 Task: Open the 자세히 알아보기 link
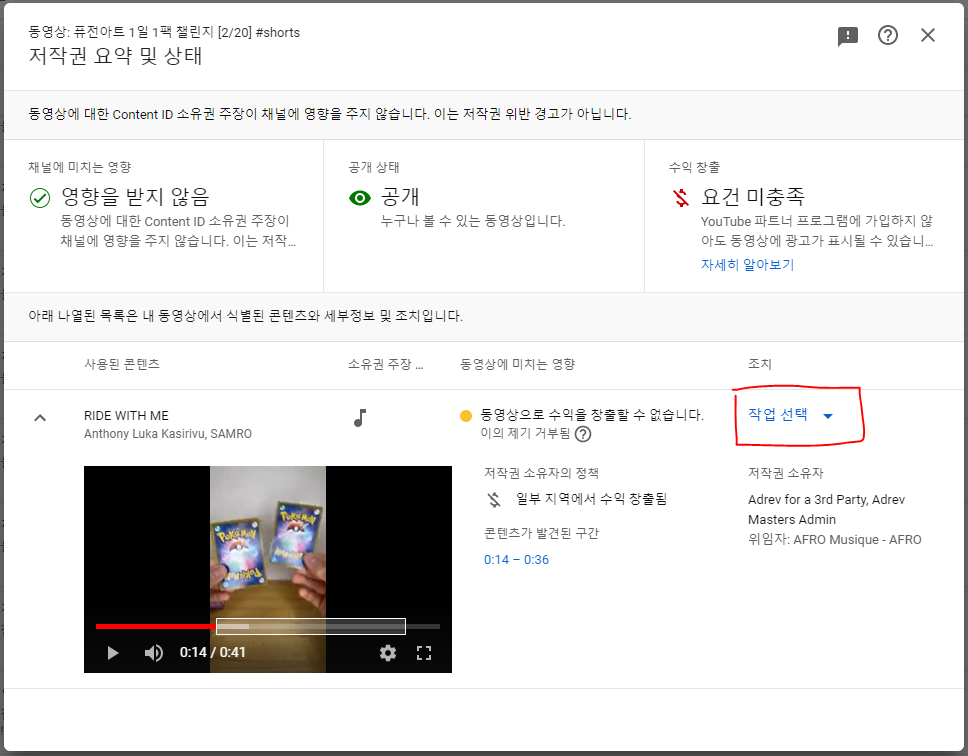pyautogui.click(x=747, y=265)
